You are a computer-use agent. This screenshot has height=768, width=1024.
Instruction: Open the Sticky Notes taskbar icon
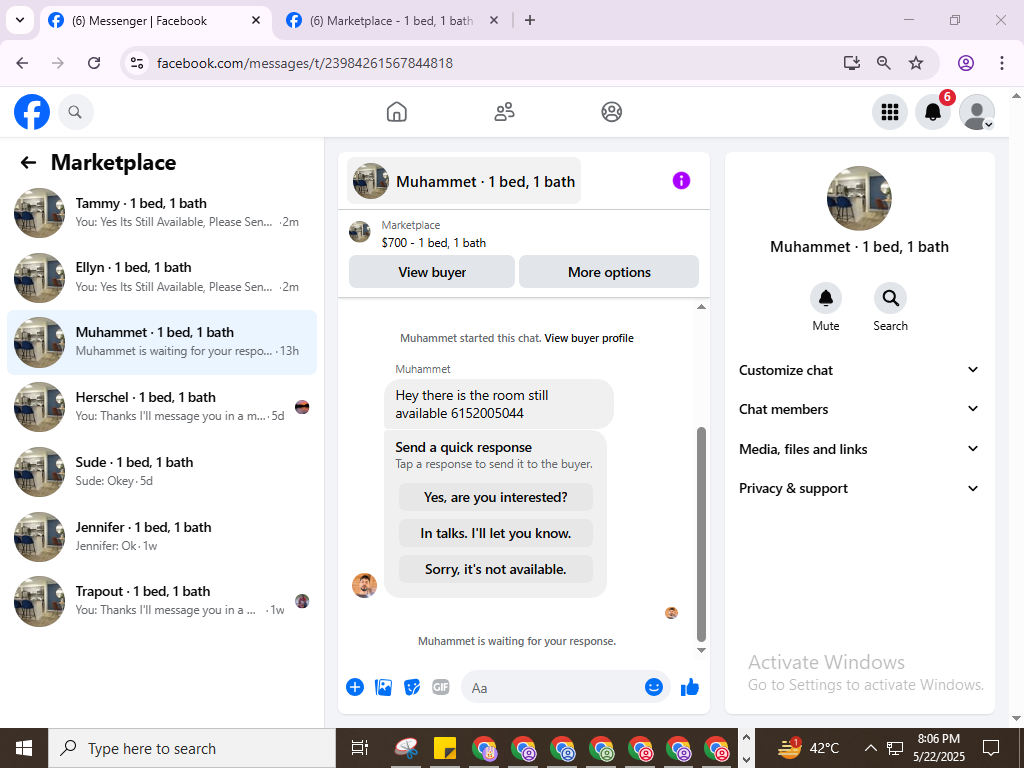coord(445,748)
